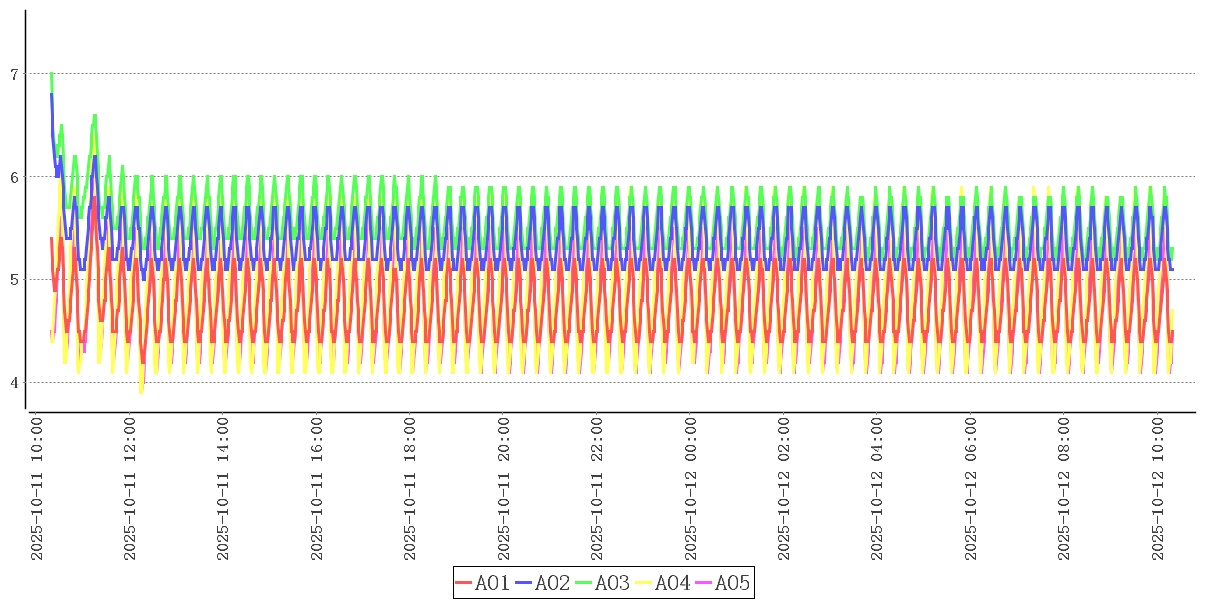This screenshot has width=1207, height=600.
Task: Click the A04 legend entry text
Action: click(x=672, y=583)
